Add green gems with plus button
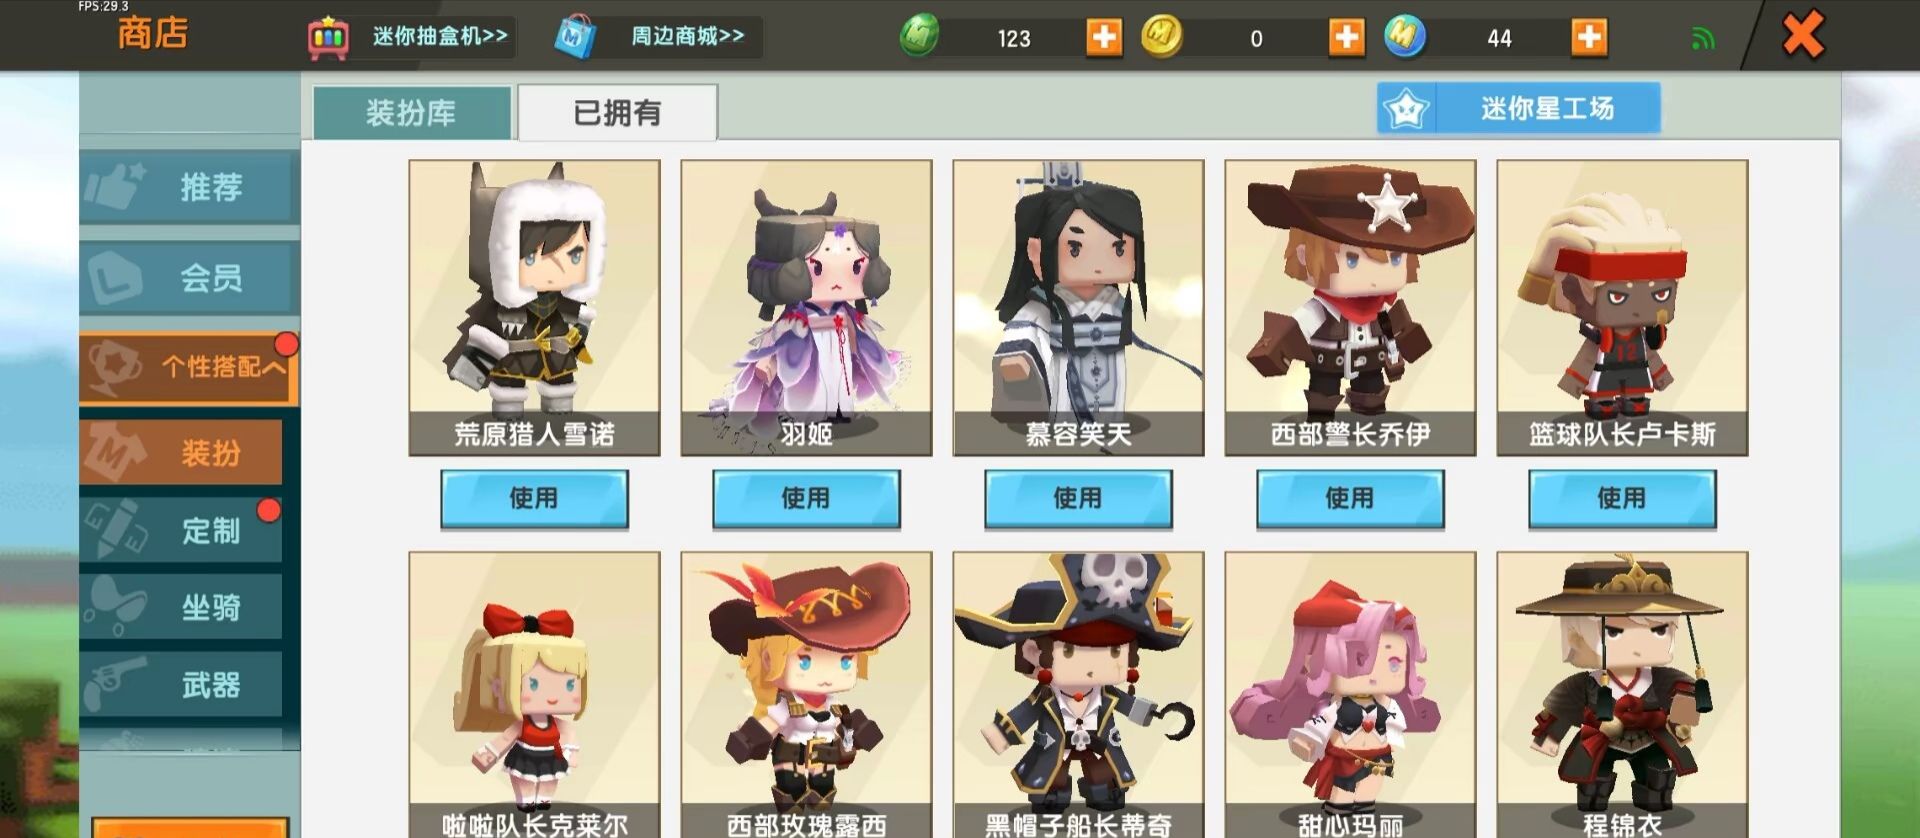This screenshot has height=838, width=1920. (x=1104, y=38)
